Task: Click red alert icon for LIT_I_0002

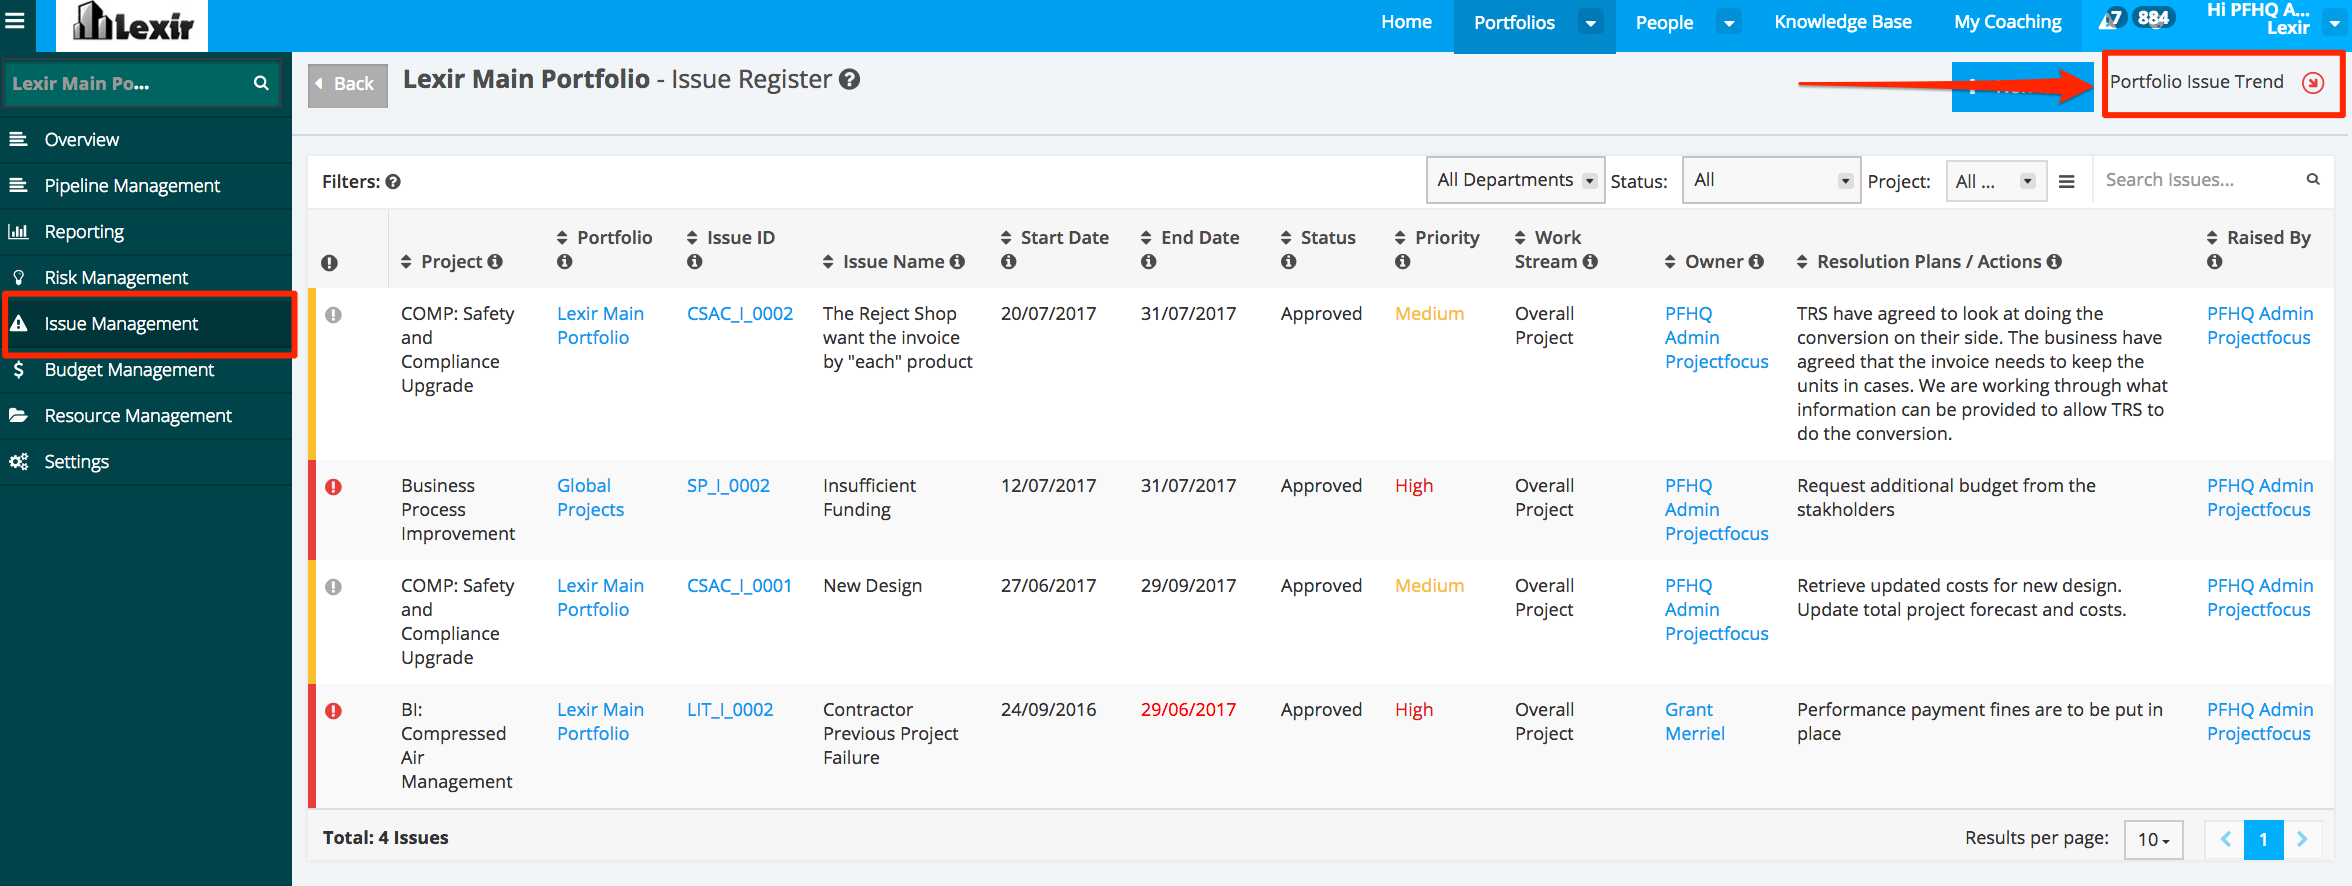Action: coord(334,711)
